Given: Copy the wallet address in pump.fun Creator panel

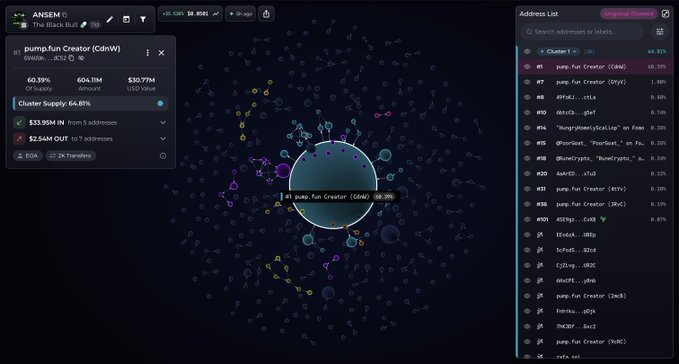Looking at the screenshot, I should point(71,58).
